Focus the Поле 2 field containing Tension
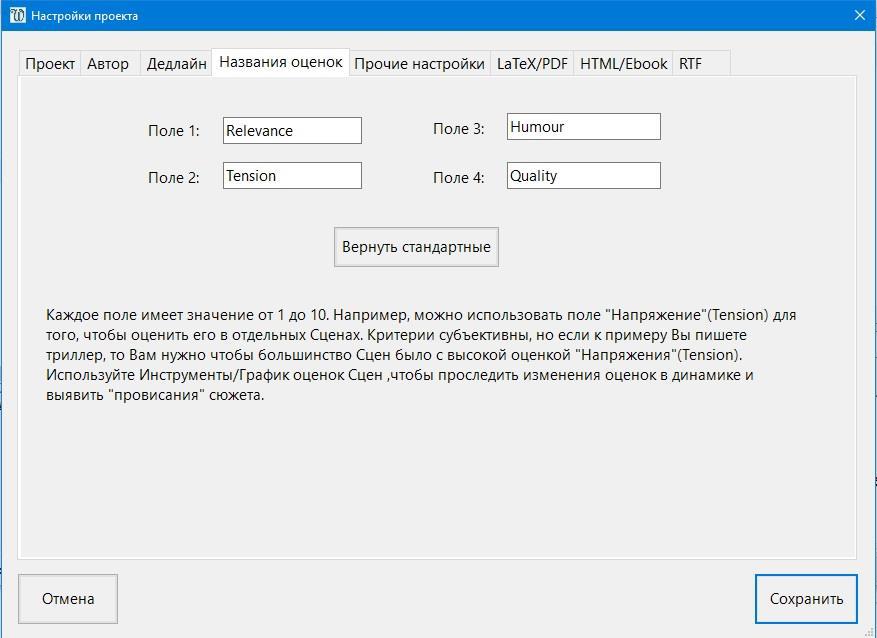The height and width of the screenshot is (638, 877). click(x=292, y=176)
